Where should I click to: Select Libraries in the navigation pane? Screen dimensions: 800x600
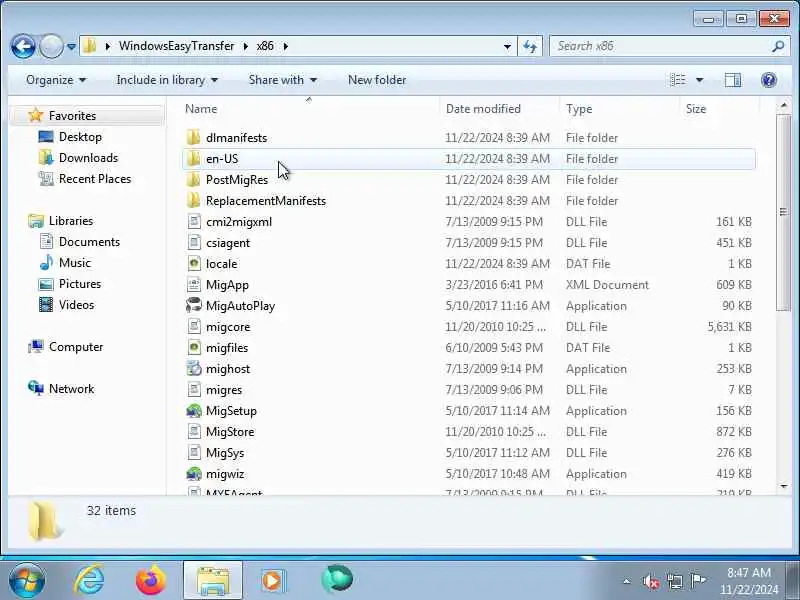[x=71, y=221]
